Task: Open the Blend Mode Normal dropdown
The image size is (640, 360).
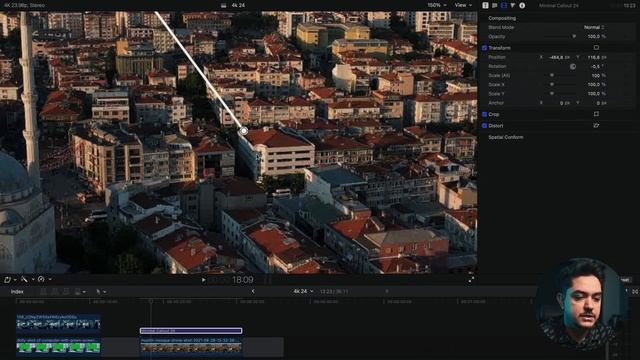Action: click(594, 27)
